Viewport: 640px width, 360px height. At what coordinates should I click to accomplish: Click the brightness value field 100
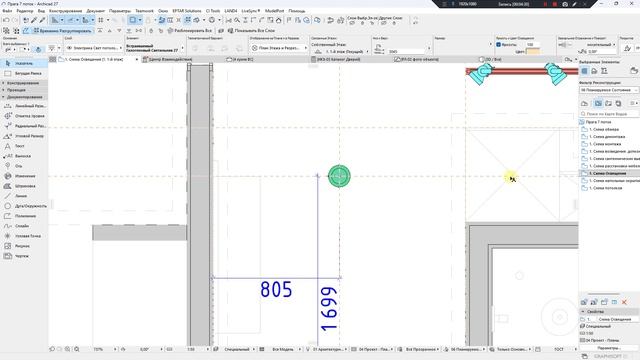(532, 44)
